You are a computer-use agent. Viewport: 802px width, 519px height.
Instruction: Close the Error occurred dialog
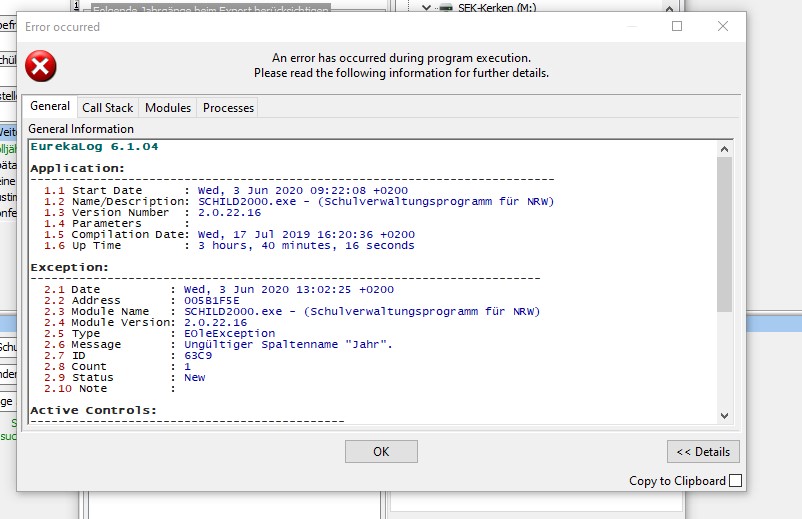pyautogui.click(x=722, y=27)
